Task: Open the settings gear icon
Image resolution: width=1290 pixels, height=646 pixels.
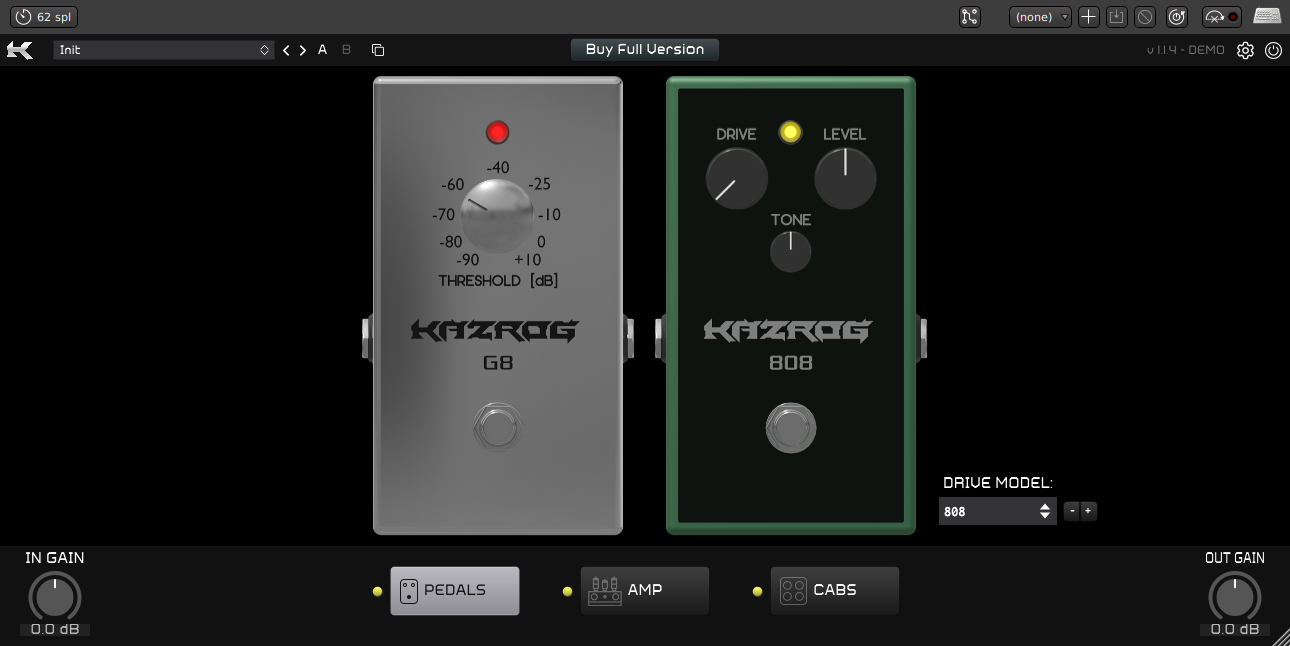Action: click(x=1245, y=50)
